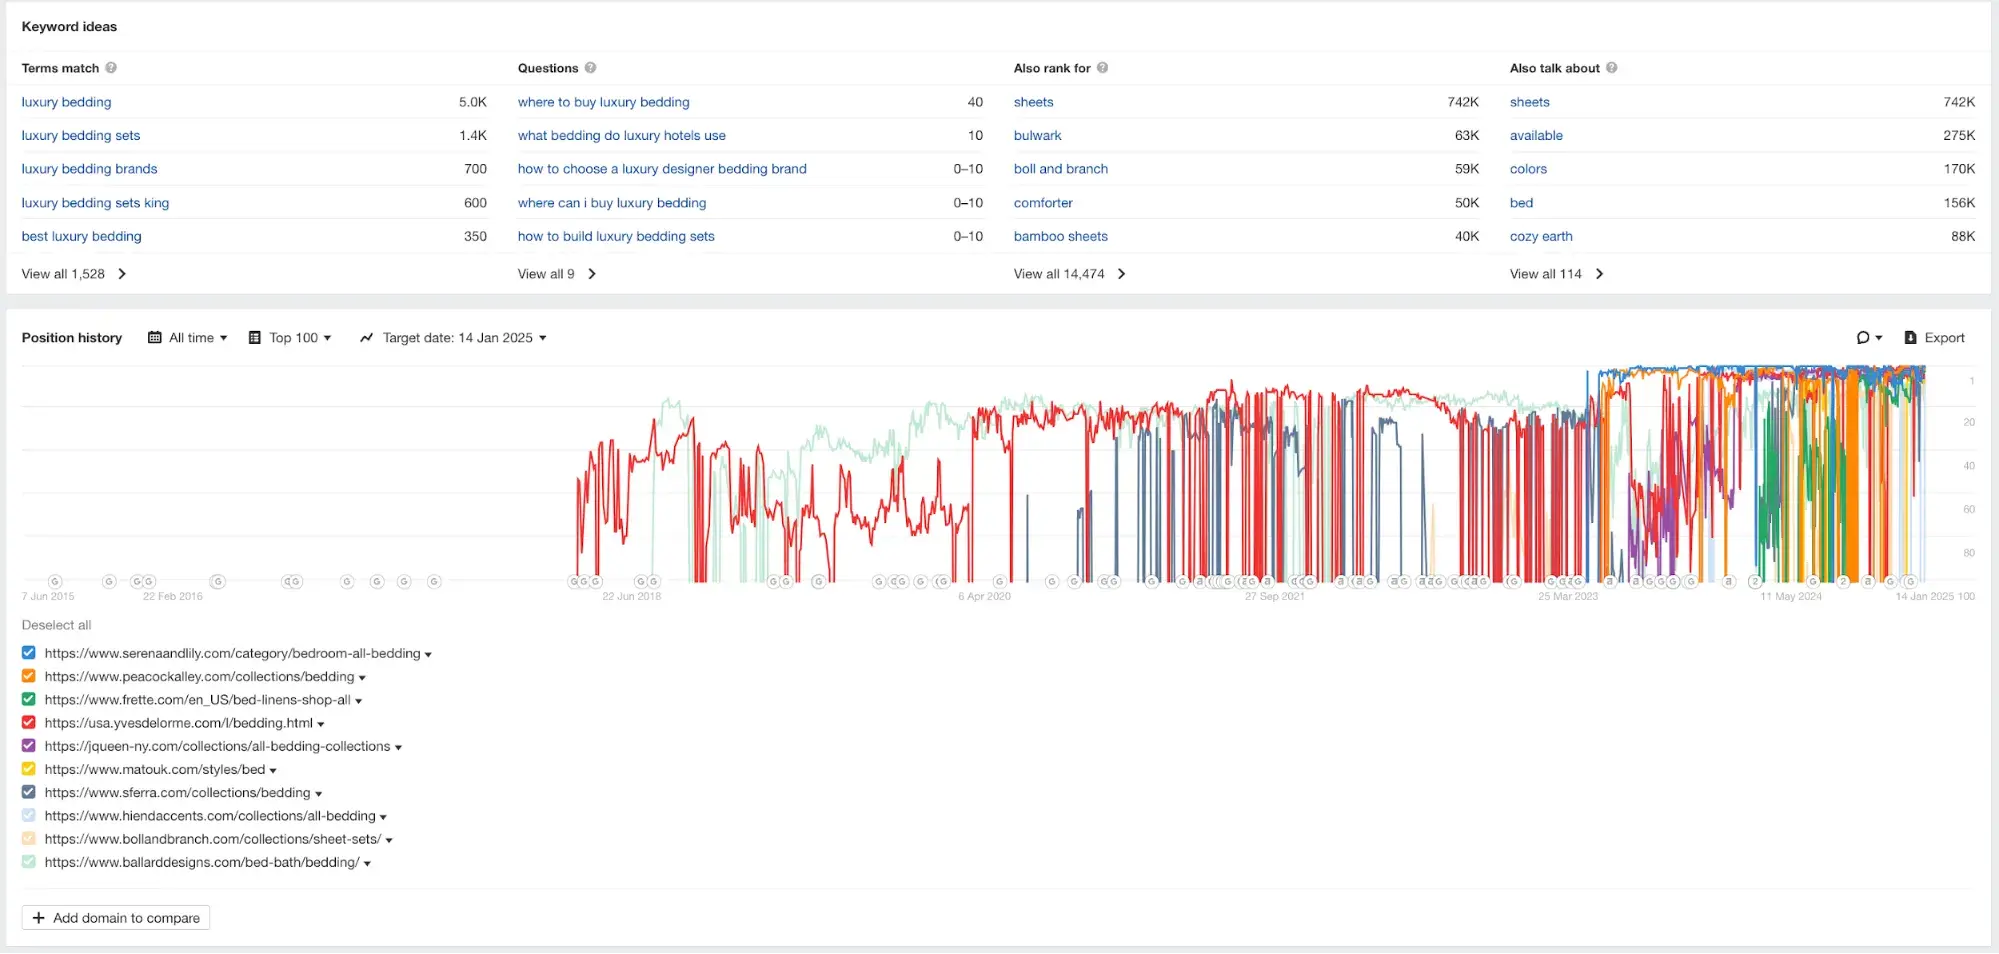The height and width of the screenshot is (954, 1999).
Task: Expand the peacockalley.com URL dropdown arrow
Action: (362, 678)
